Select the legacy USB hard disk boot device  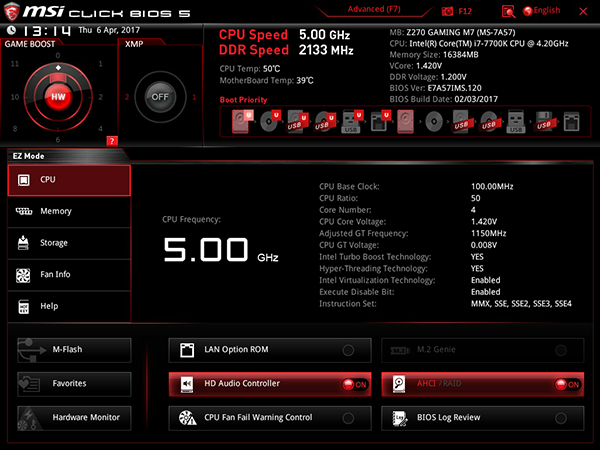pos(461,122)
